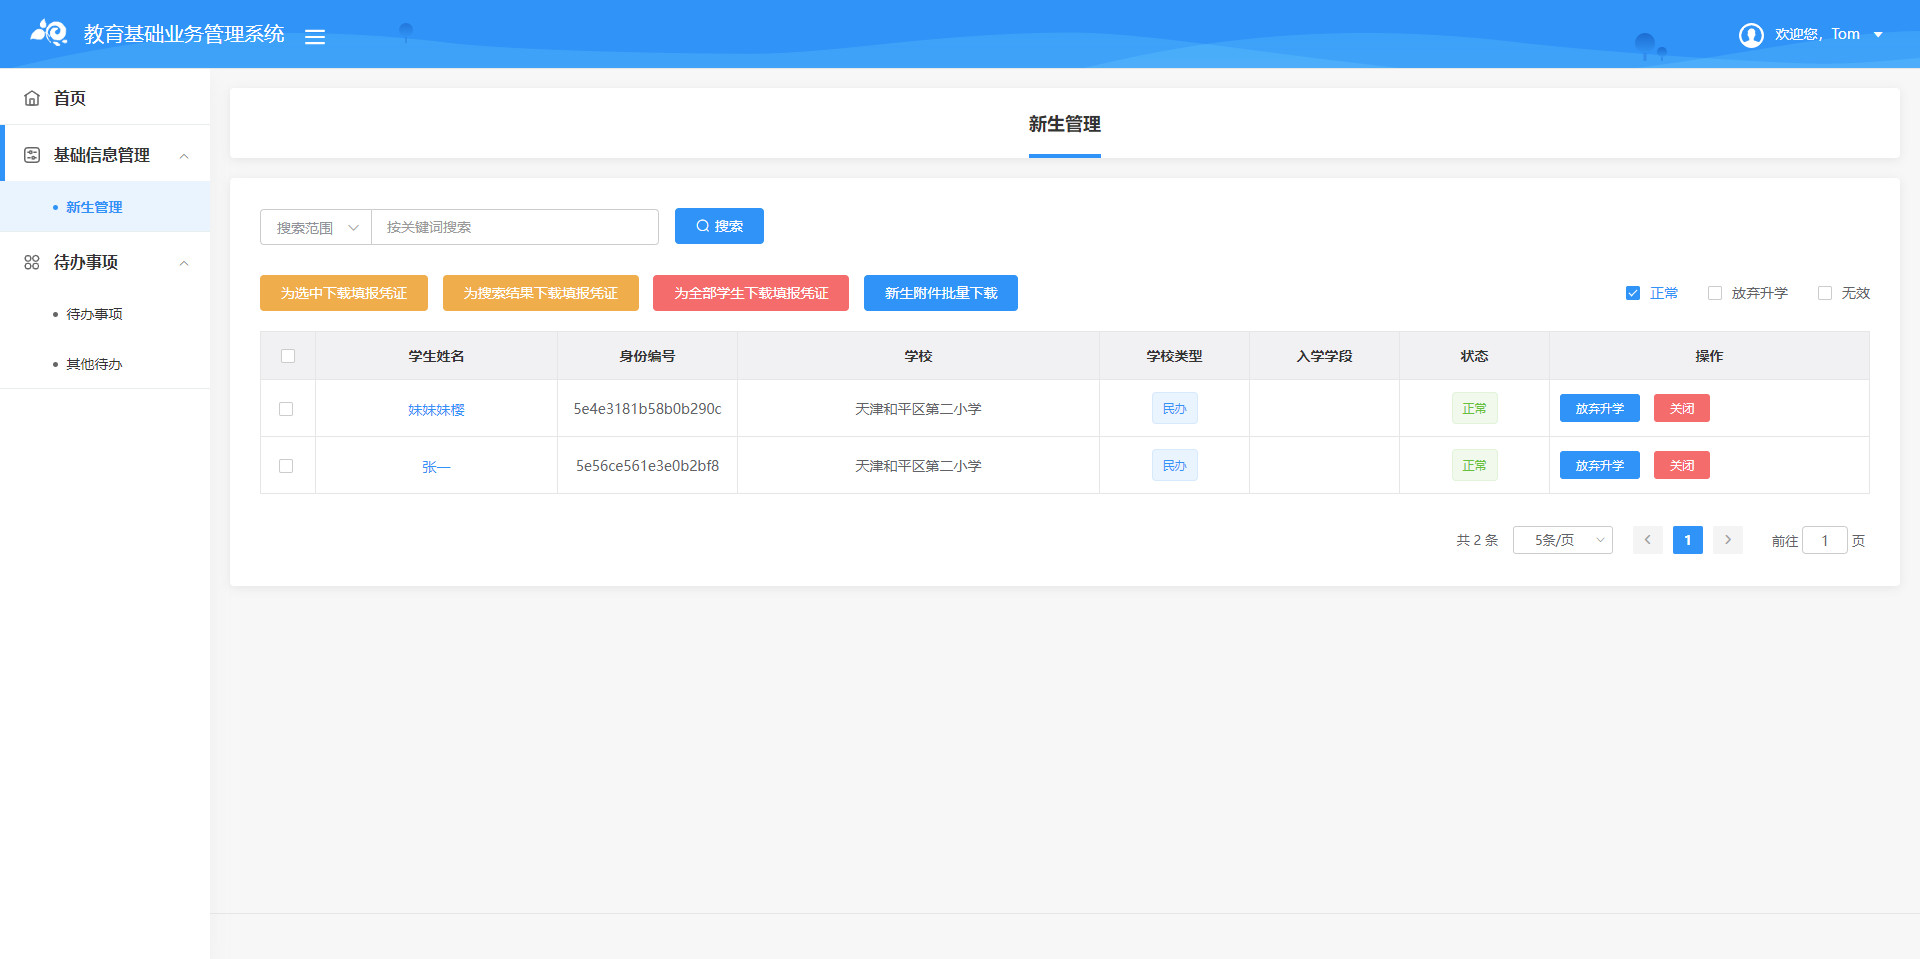Open the 搜索范围 dropdown
The width and height of the screenshot is (1920, 959).
click(316, 227)
